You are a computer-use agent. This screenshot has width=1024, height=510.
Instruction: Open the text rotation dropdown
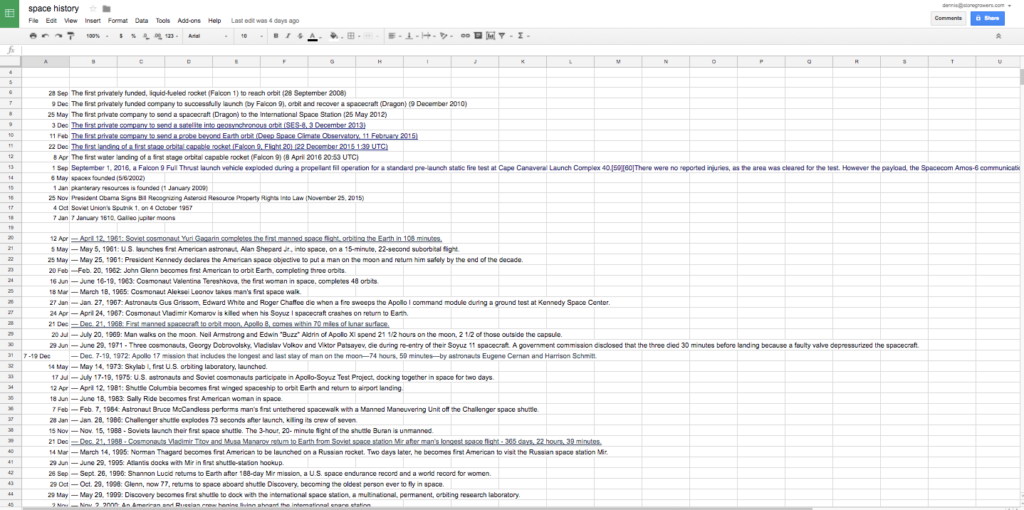(446, 36)
